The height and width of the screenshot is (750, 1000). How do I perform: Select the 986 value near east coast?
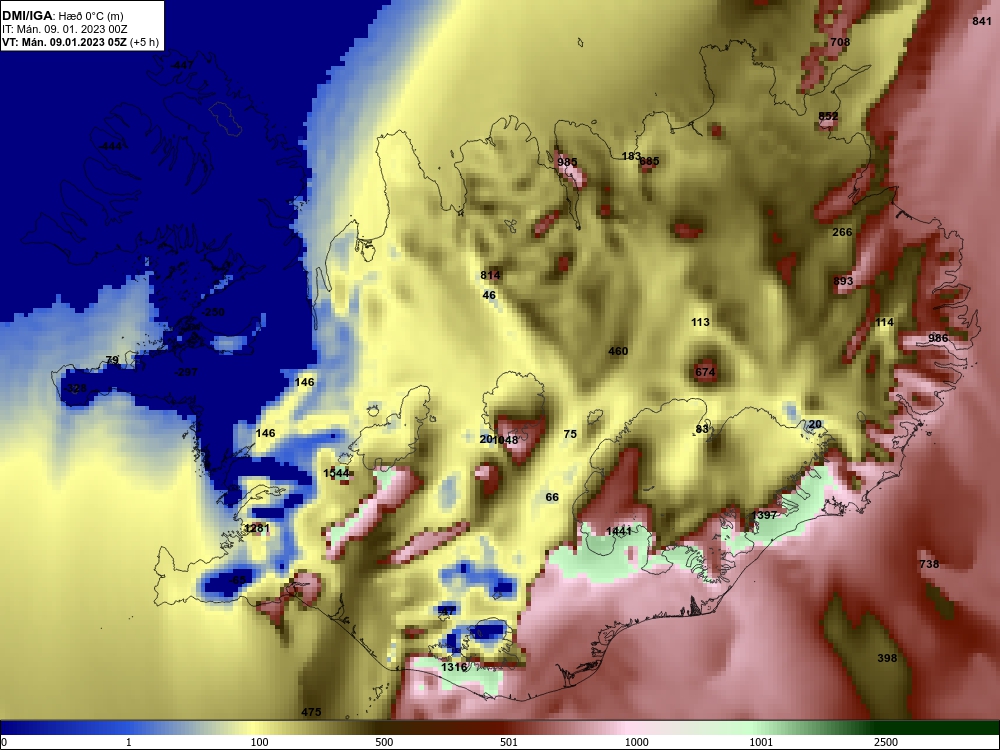pyautogui.click(x=938, y=338)
